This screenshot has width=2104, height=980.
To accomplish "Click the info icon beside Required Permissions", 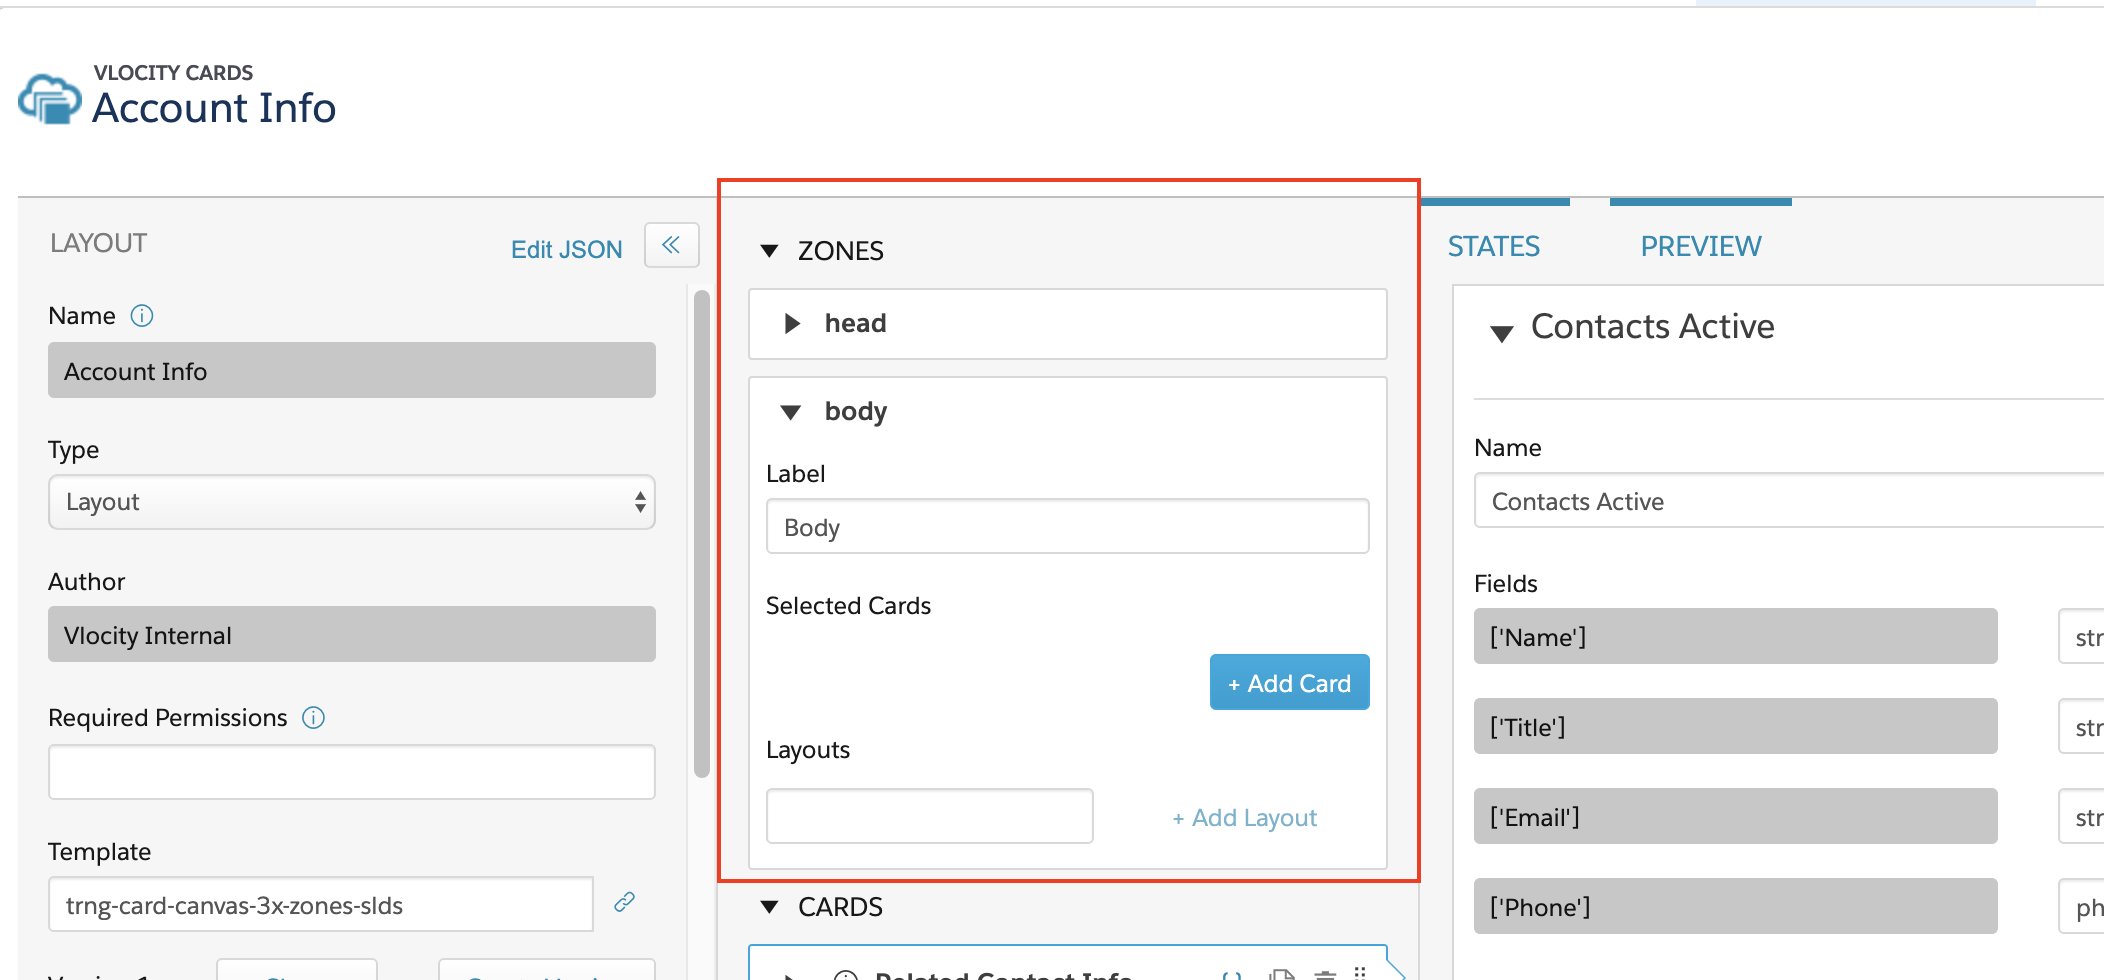I will click(313, 718).
